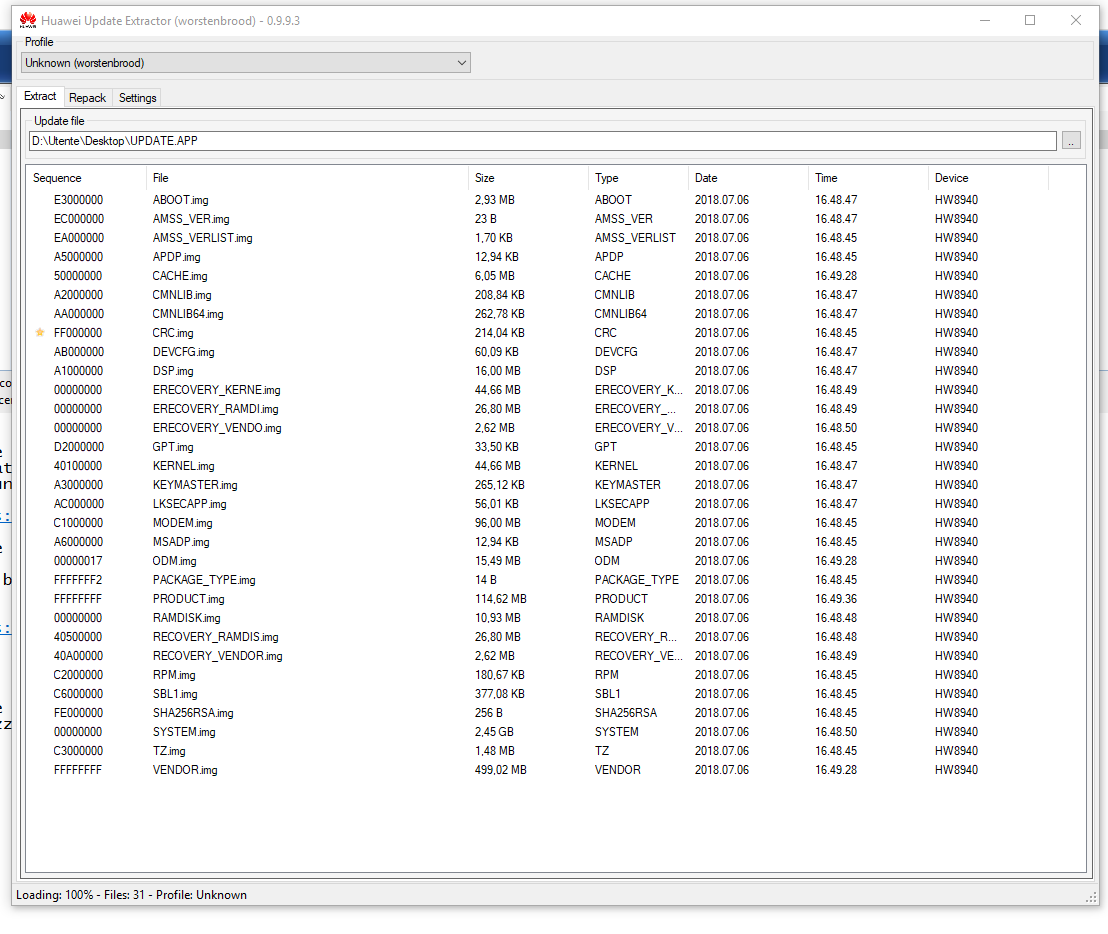Viewport: 1108px width, 934px height.
Task: Open the Settings tab
Action: (137, 97)
